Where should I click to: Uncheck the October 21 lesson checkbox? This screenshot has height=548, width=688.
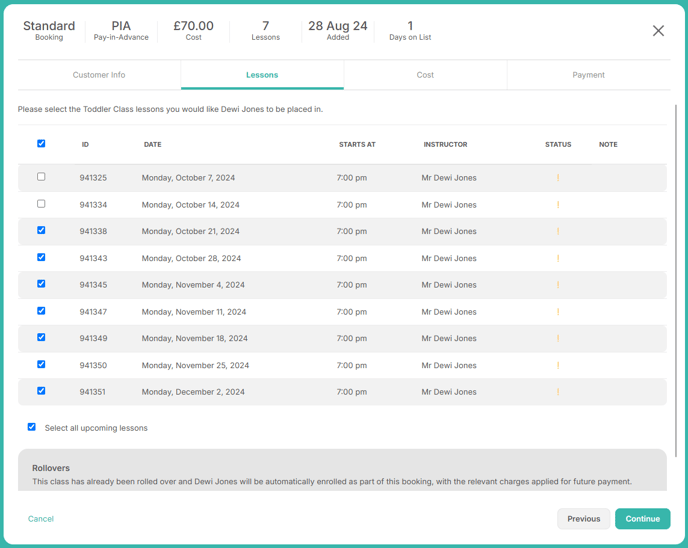(x=41, y=230)
